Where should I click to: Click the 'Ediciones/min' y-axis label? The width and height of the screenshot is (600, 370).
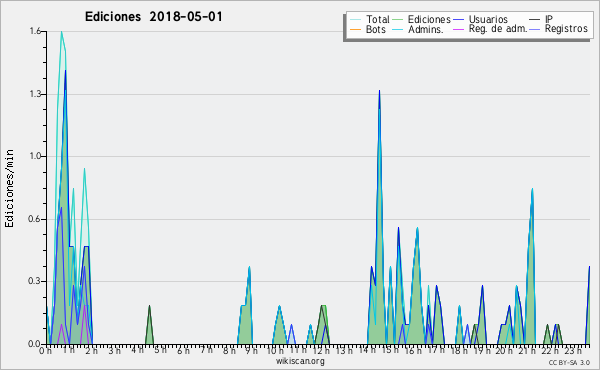pos(9,188)
